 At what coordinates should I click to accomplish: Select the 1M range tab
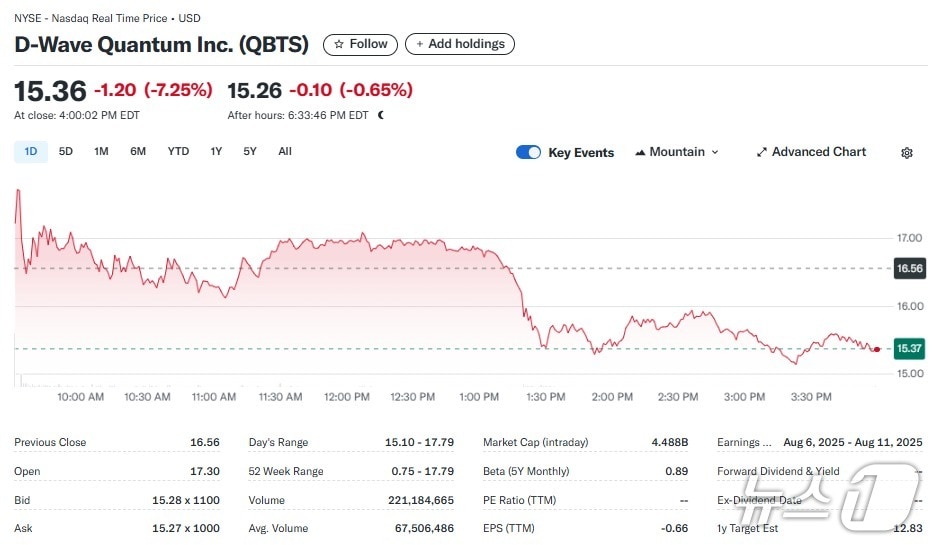[x=101, y=151]
